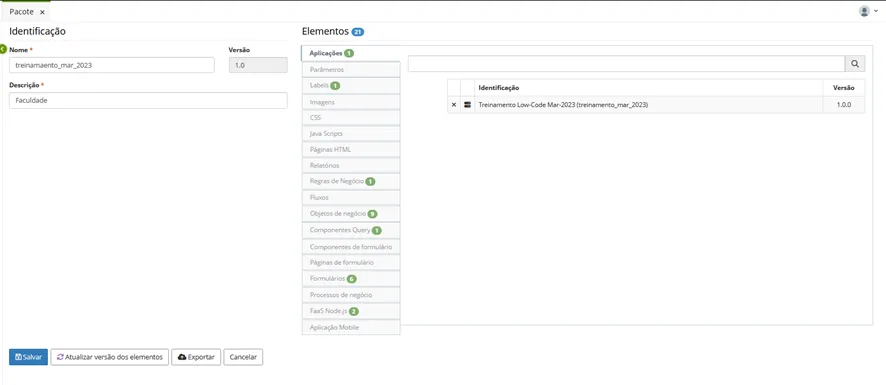Image resolution: width=886 pixels, height=385 pixels.
Task: Select the Fluxos tab
Action: click(351, 198)
